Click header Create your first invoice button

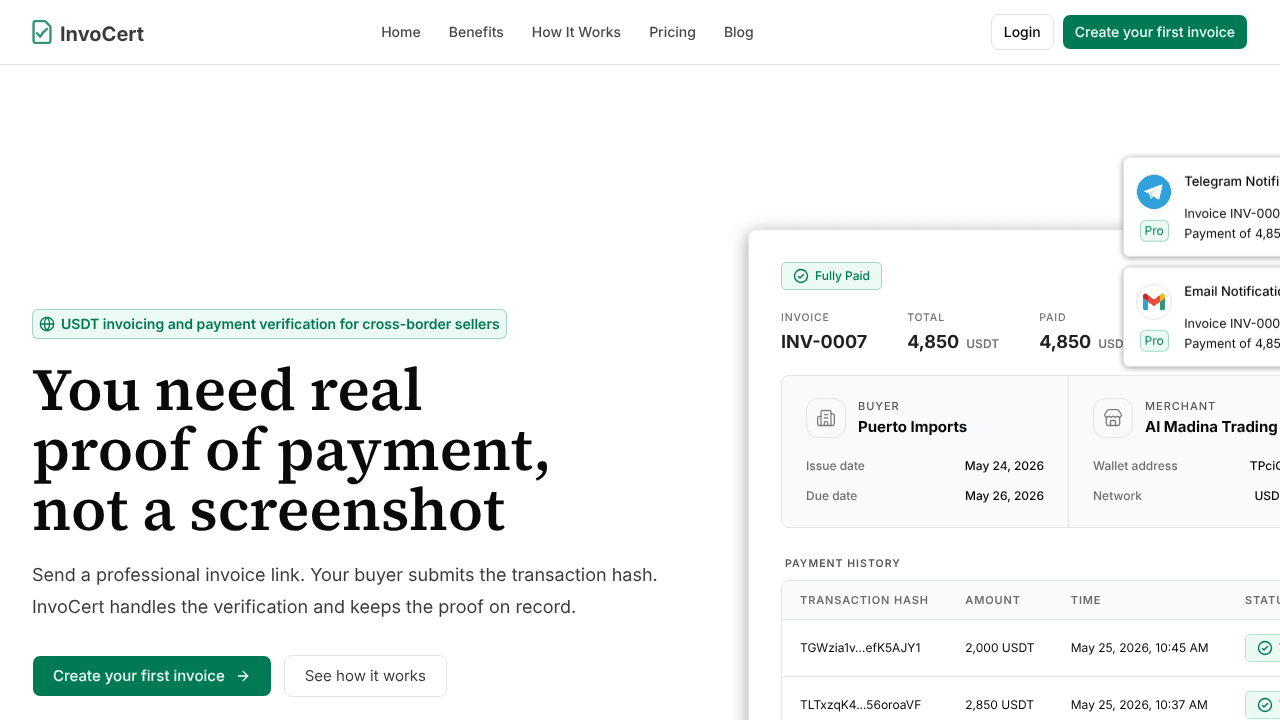1155,32
